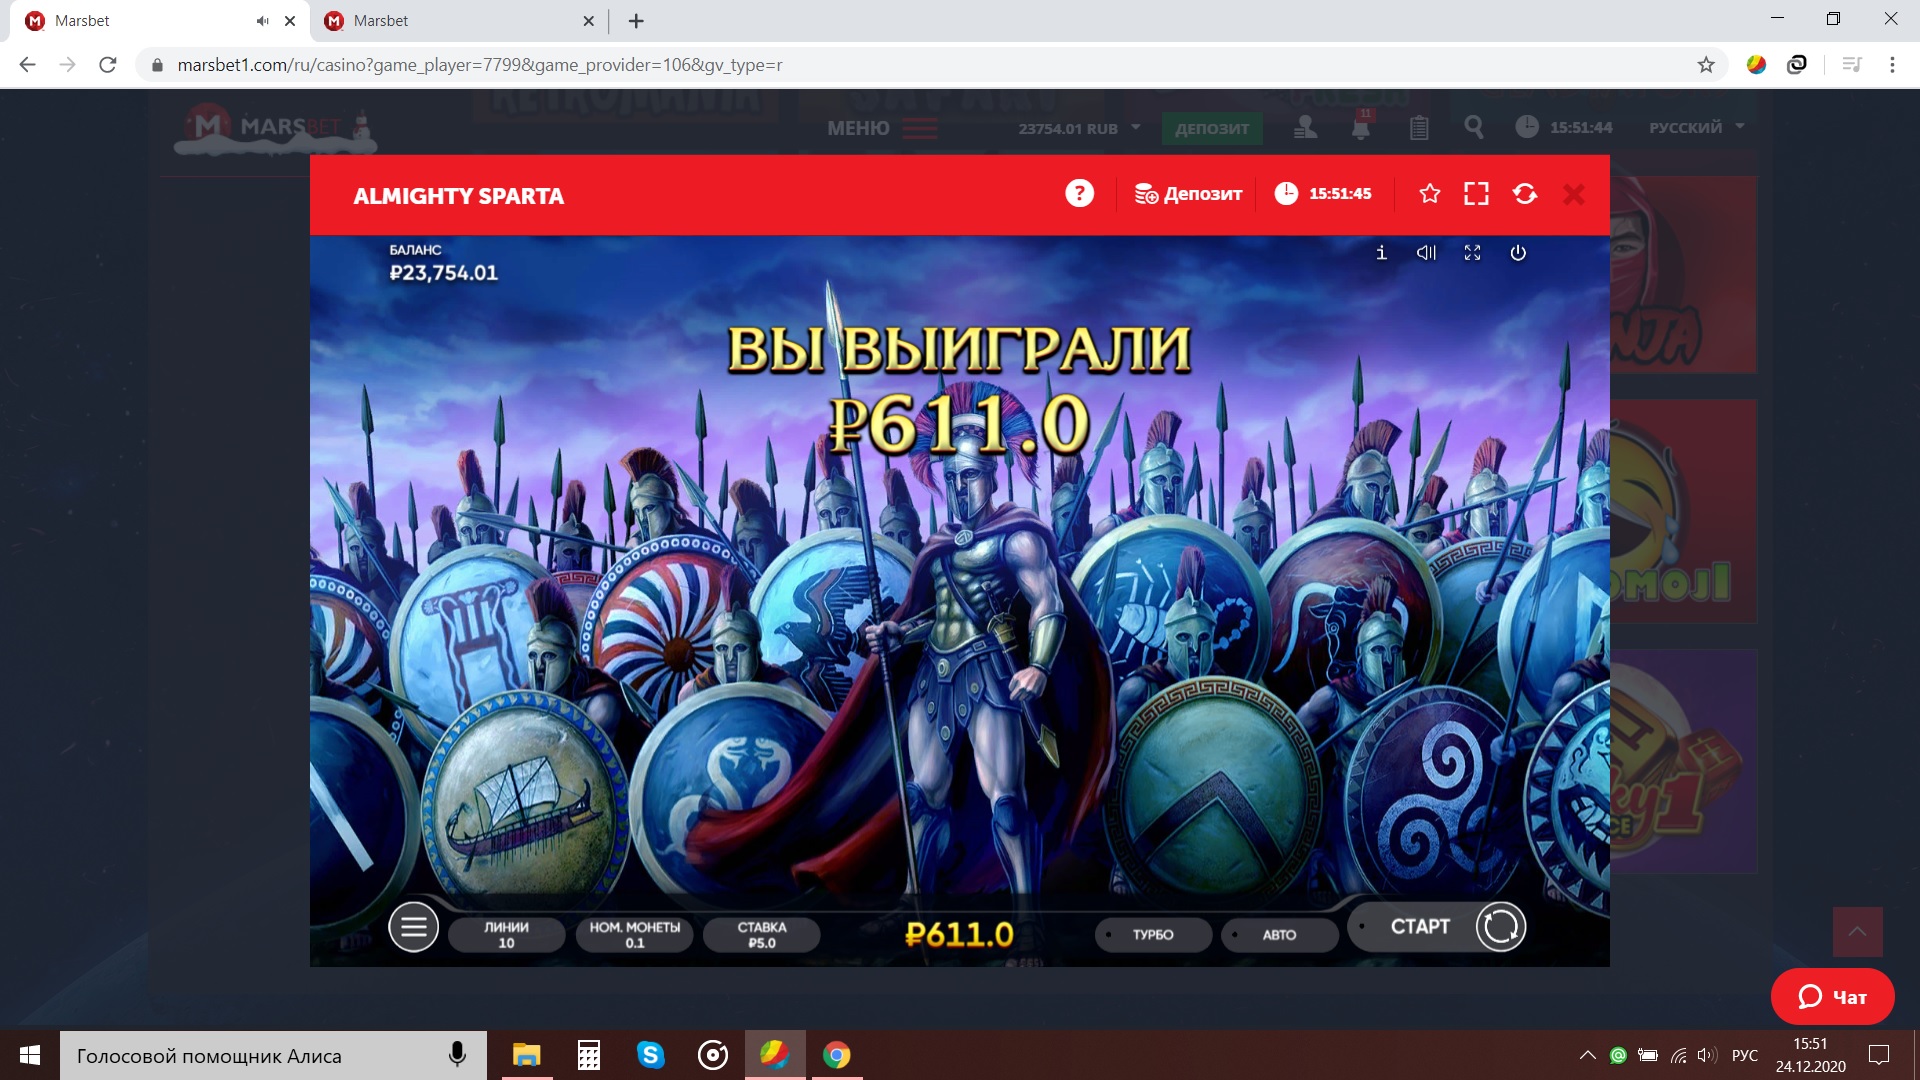Open the slot hamburger menu button

(x=413, y=928)
